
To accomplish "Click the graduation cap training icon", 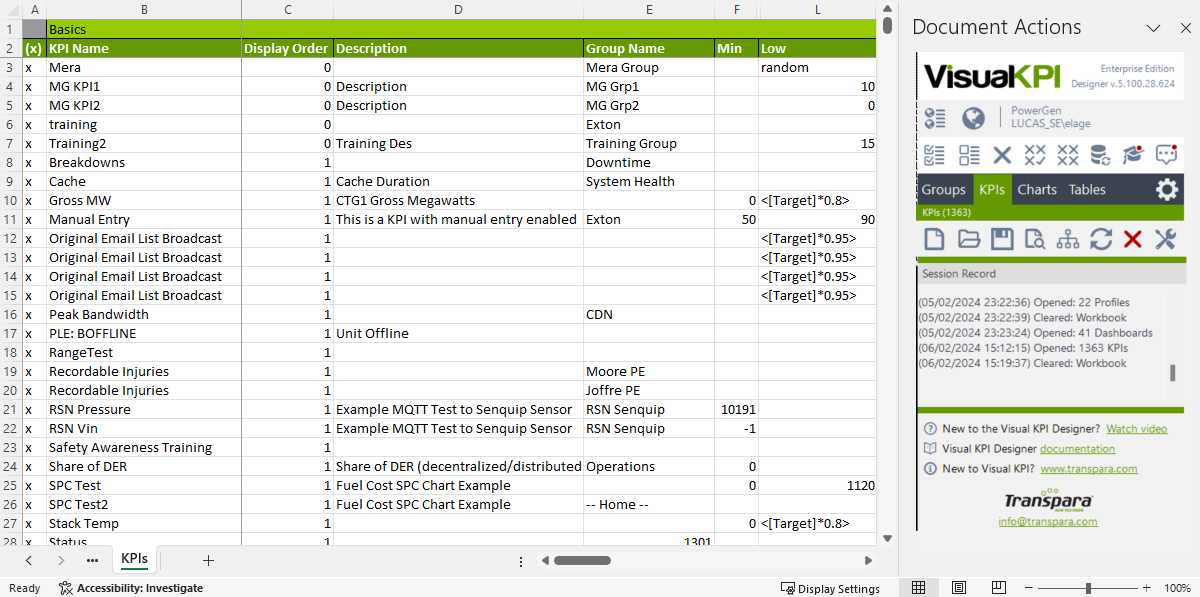I will tap(1132, 155).
